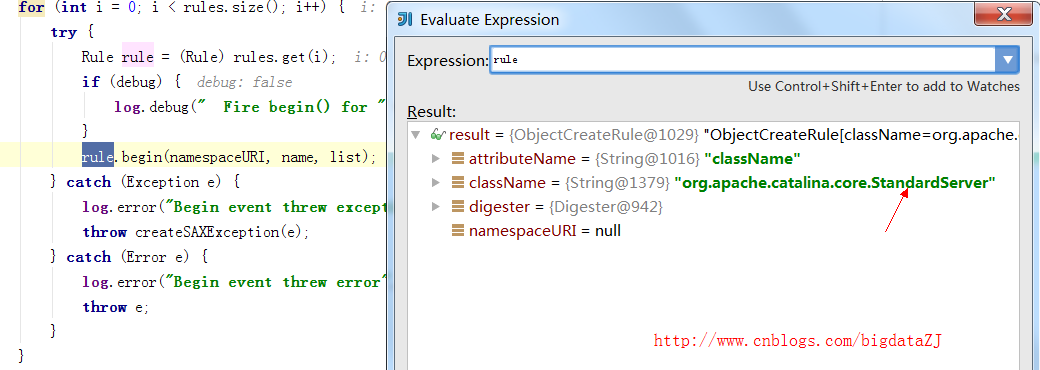Click the throw e; statement
Image resolution: width=1040 pixels, height=370 pixels.
click(x=115, y=307)
